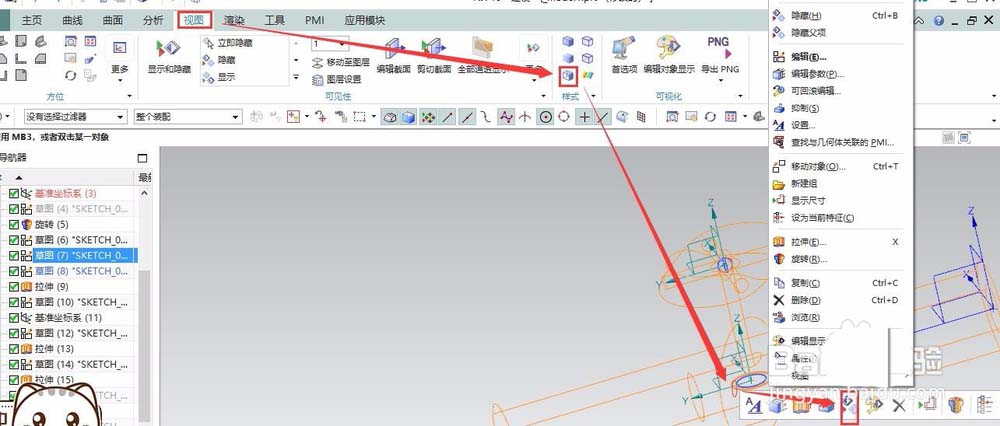Toggle the intersection snap plus icon
This screenshot has height=426, width=1000.
[x=584, y=117]
